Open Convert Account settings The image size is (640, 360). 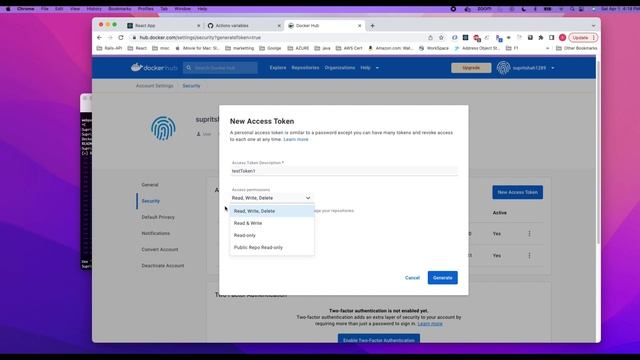160,249
